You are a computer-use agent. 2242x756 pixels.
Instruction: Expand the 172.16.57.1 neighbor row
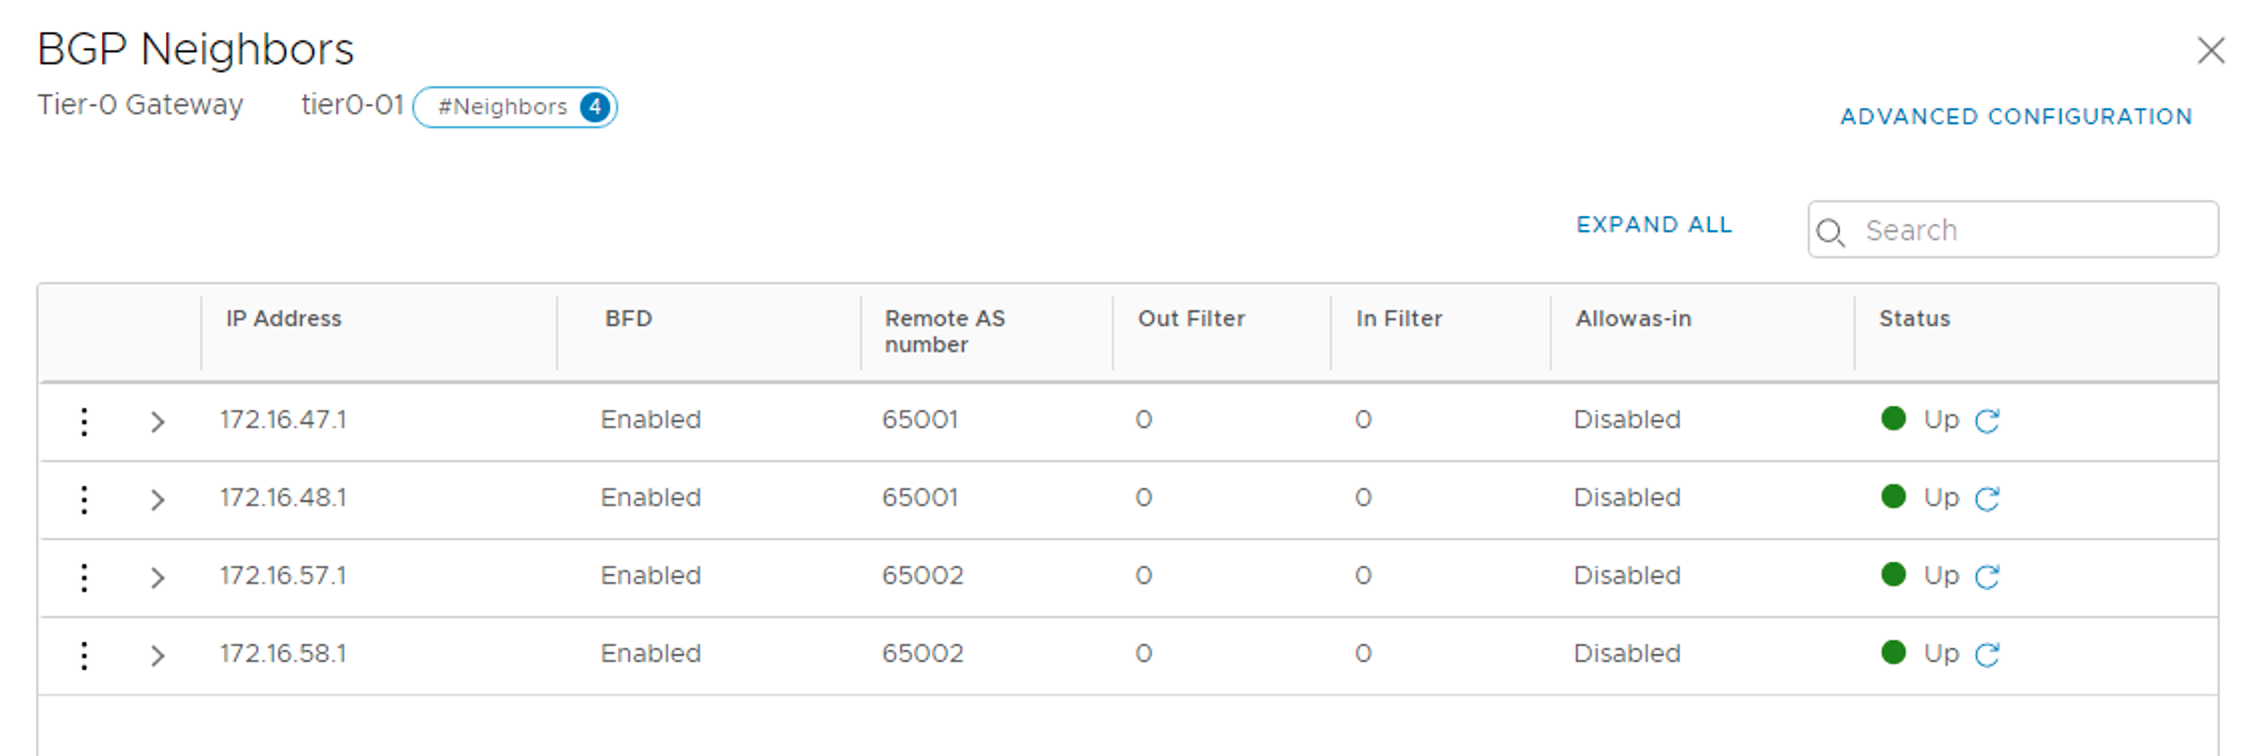[157, 578]
